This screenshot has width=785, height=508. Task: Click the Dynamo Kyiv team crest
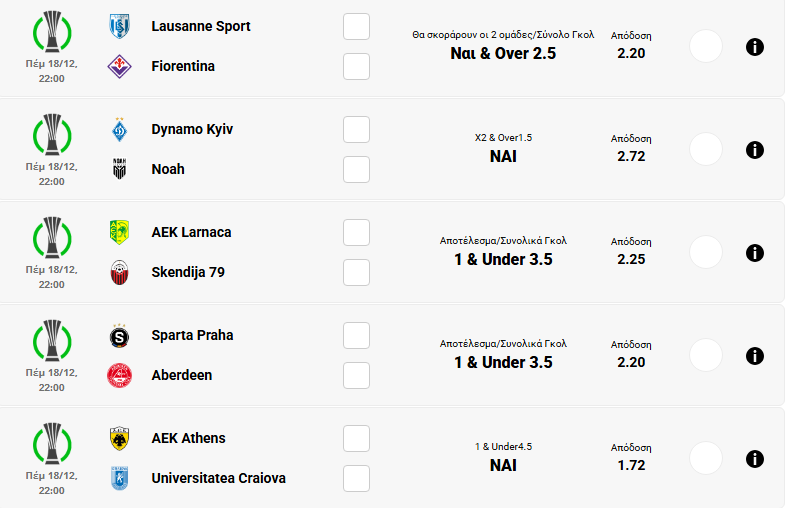click(x=120, y=130)
